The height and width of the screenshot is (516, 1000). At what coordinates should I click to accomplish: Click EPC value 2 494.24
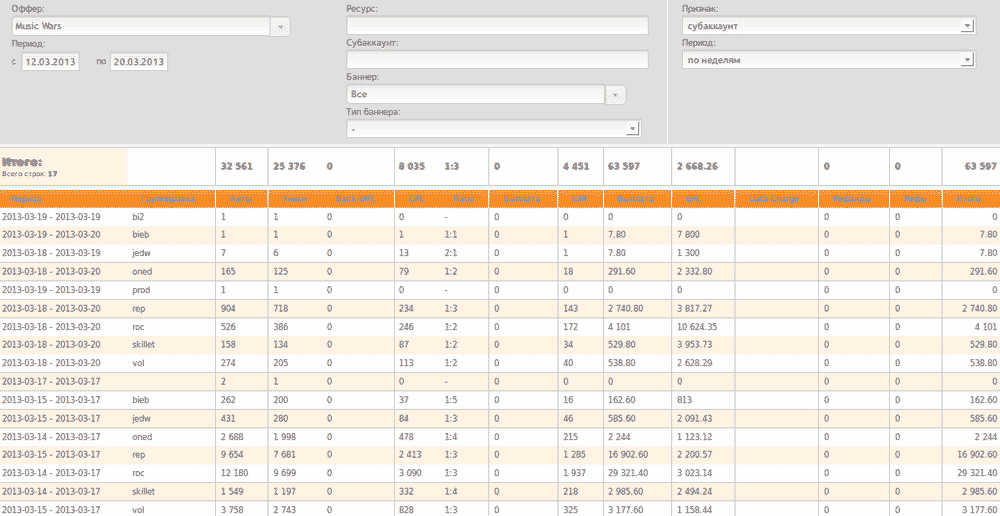click(x=696, y=492)
